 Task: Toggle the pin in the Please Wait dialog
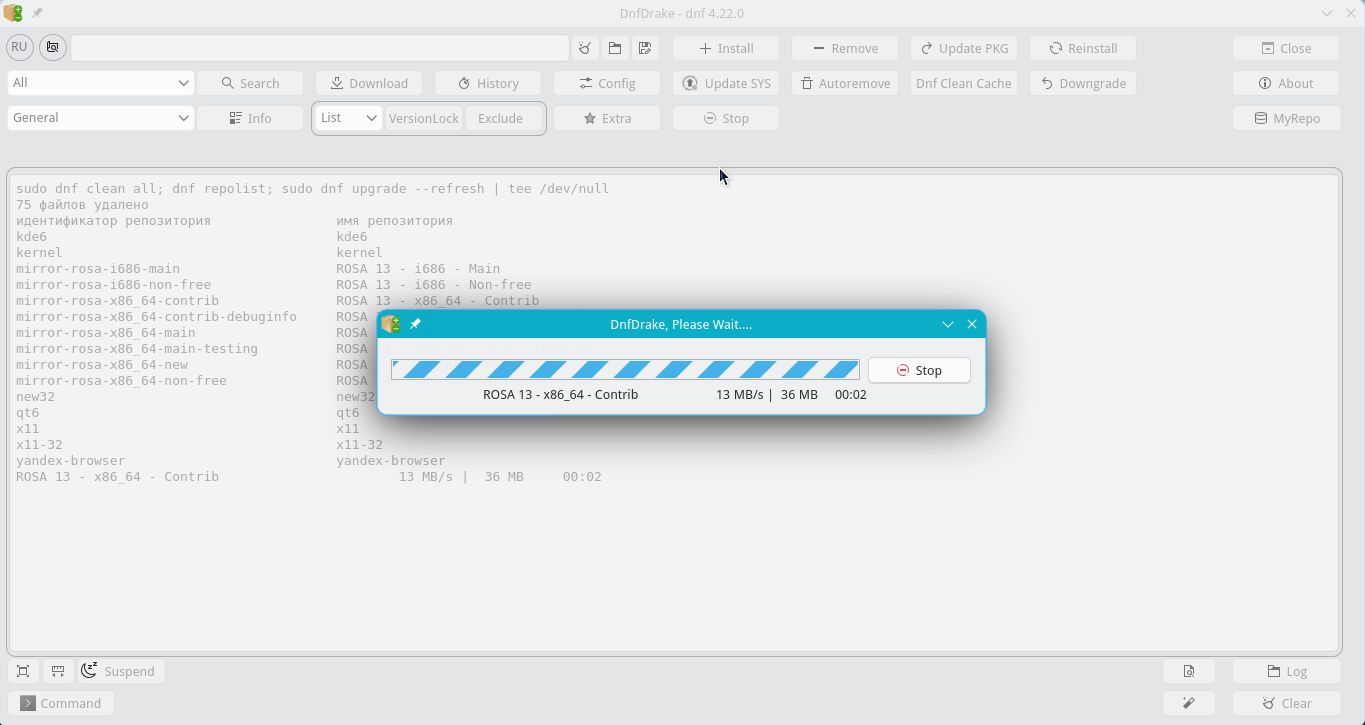pyautogui.click(x=415, y=324)
